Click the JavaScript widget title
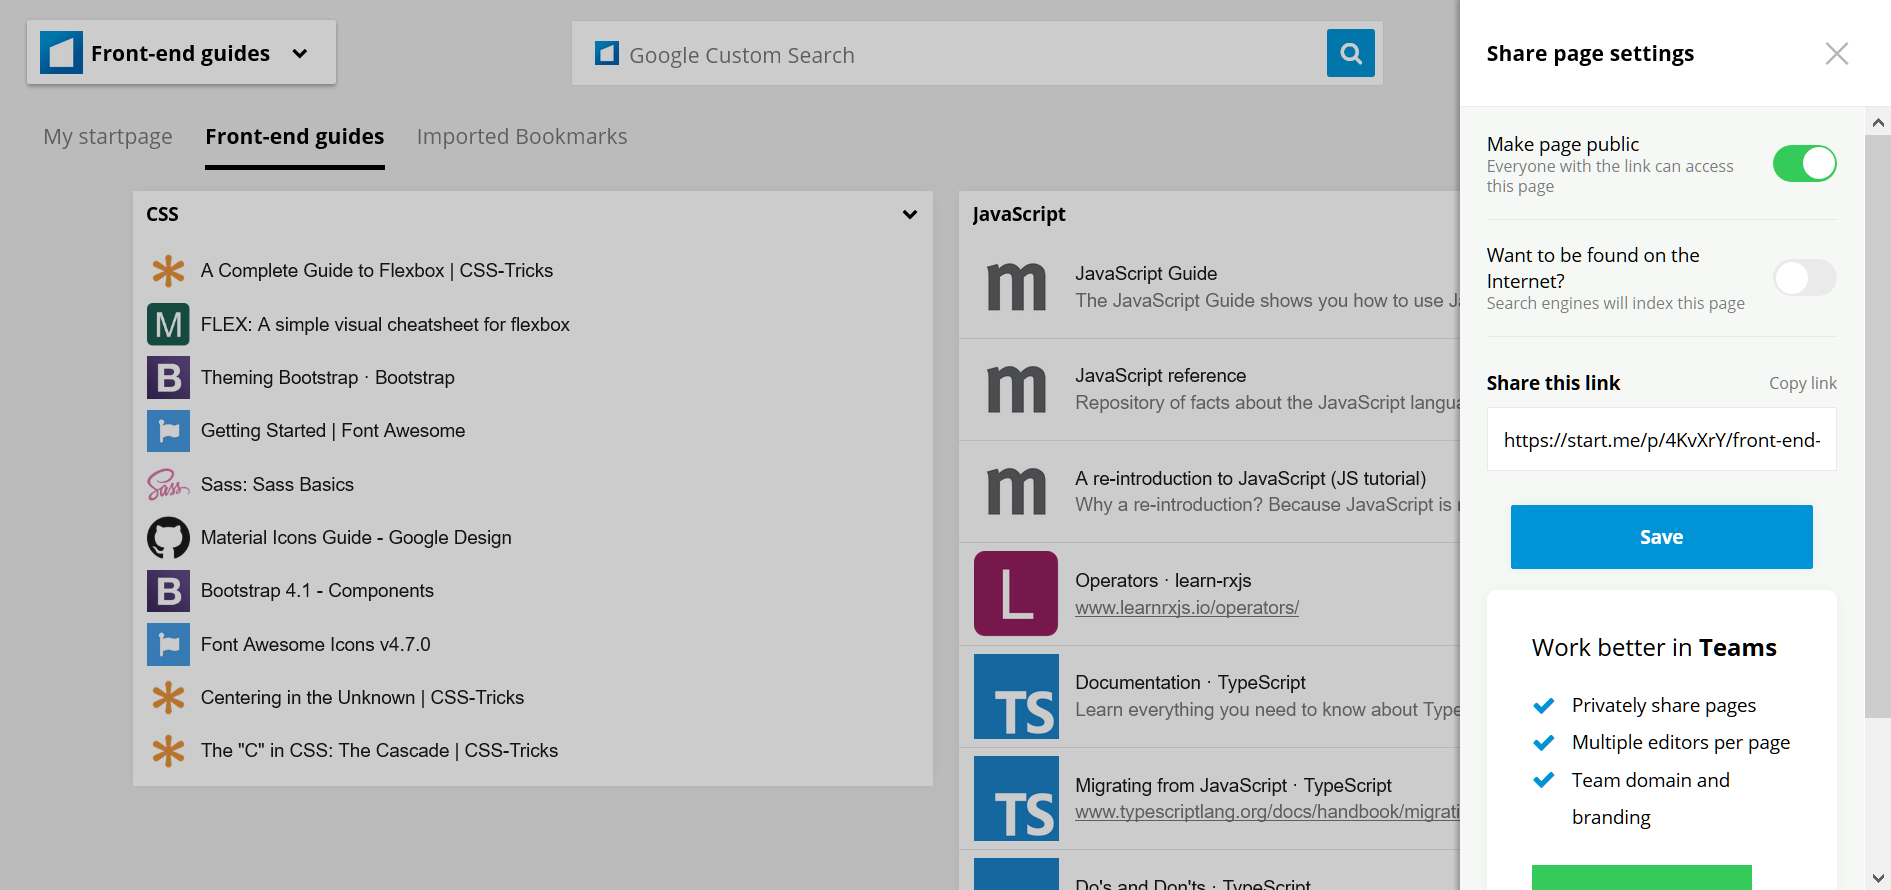Screen dimensions: 1891x890 coord(1019,214)
